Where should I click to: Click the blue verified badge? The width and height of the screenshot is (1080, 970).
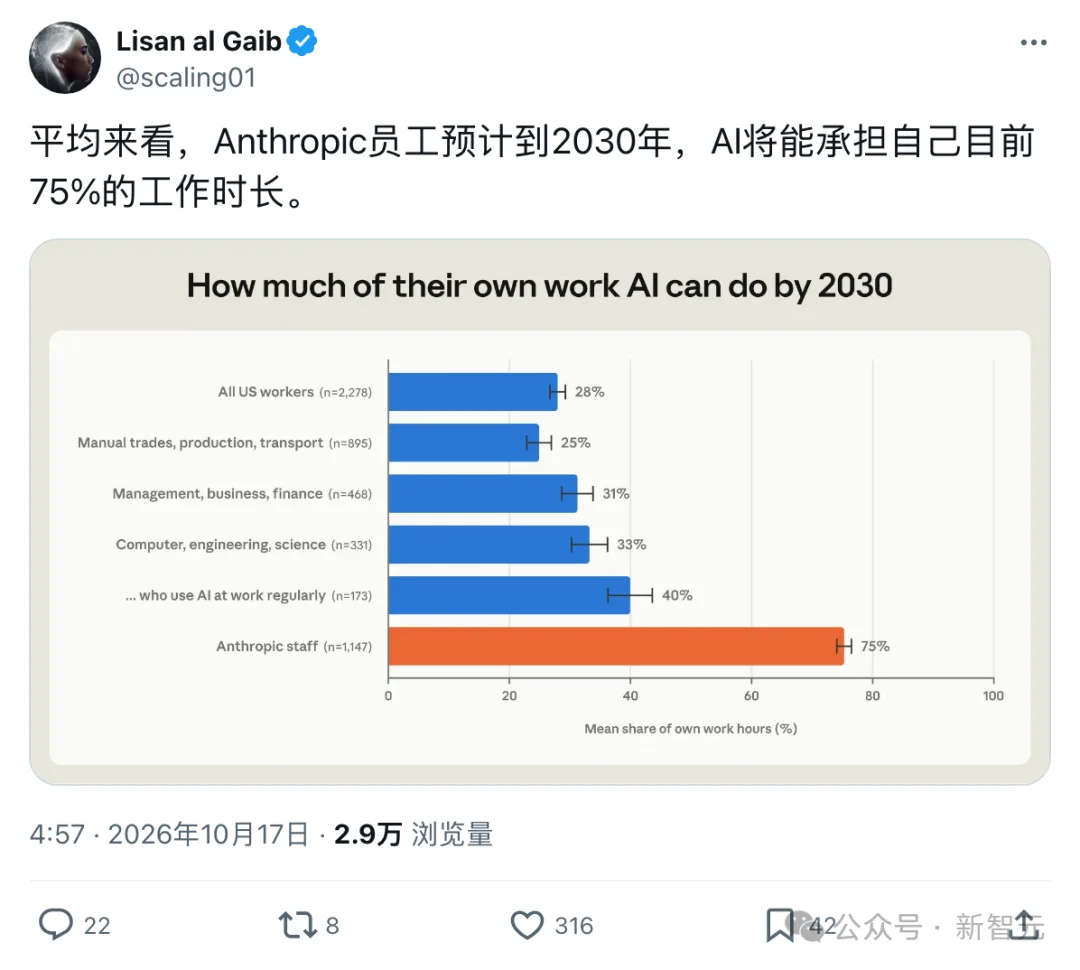tap(302, 41)
